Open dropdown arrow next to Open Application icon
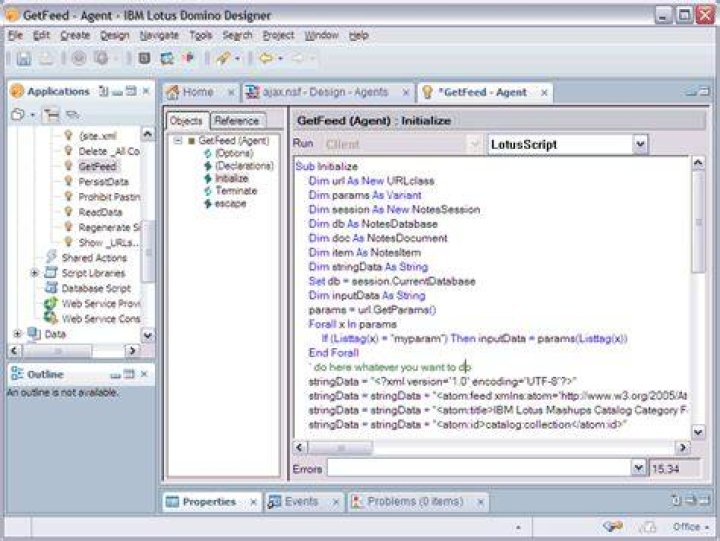Image resolution: width=720 pixels, height=541 pixels. tap(33, 115)
